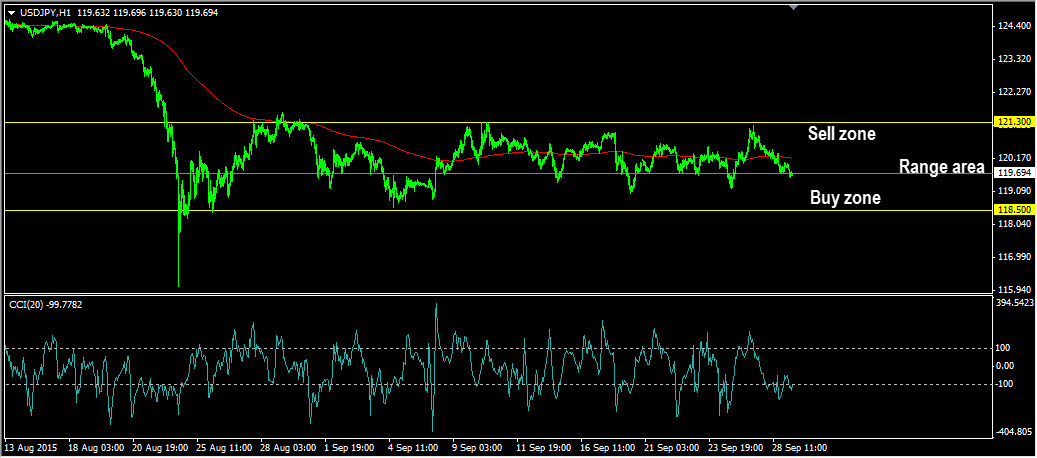1037x458 pixels.
Task: Select the "Sell zone" text label
Action: pos(841,133)
